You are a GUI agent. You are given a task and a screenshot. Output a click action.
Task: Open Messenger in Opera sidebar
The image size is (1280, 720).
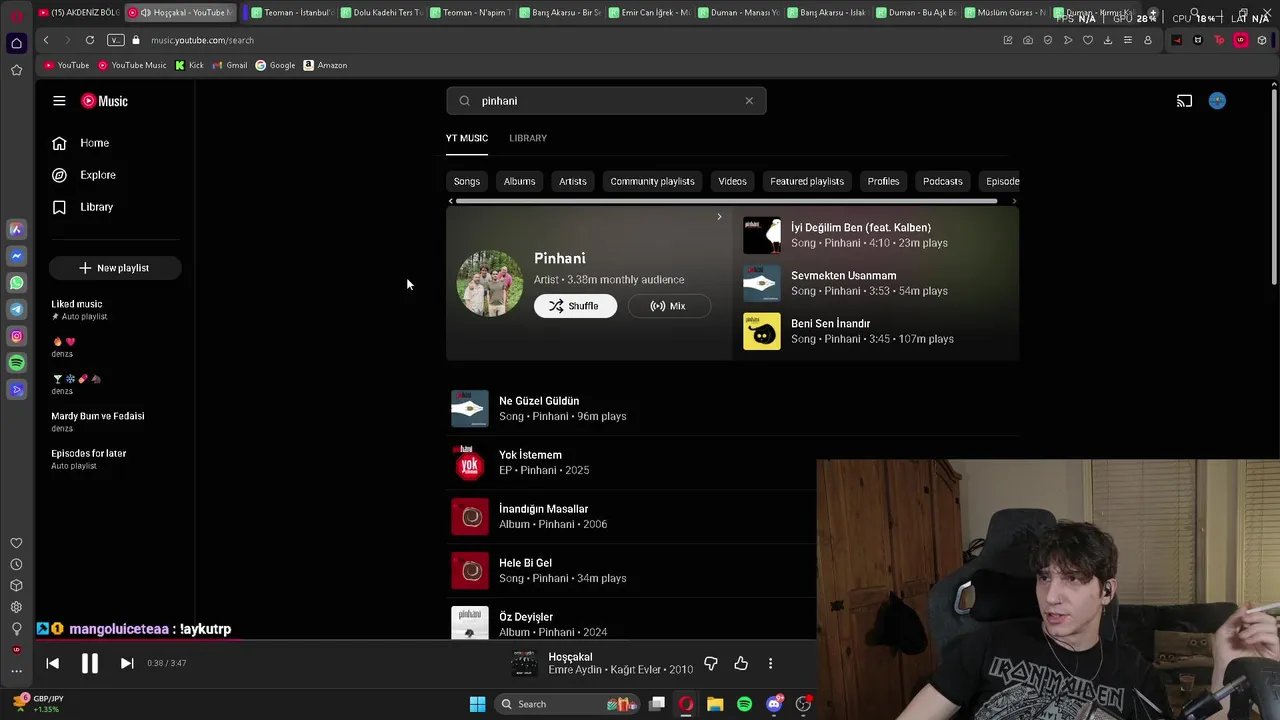tap(16, 256)
